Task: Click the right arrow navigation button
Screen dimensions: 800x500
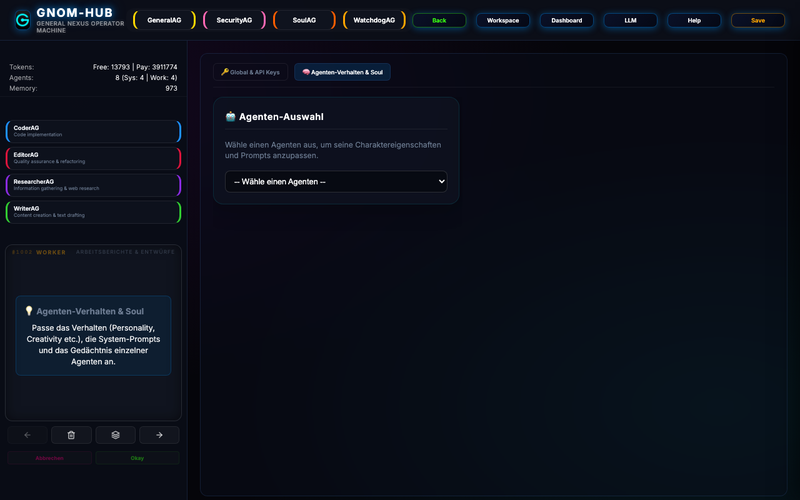Action: (159, 435)
